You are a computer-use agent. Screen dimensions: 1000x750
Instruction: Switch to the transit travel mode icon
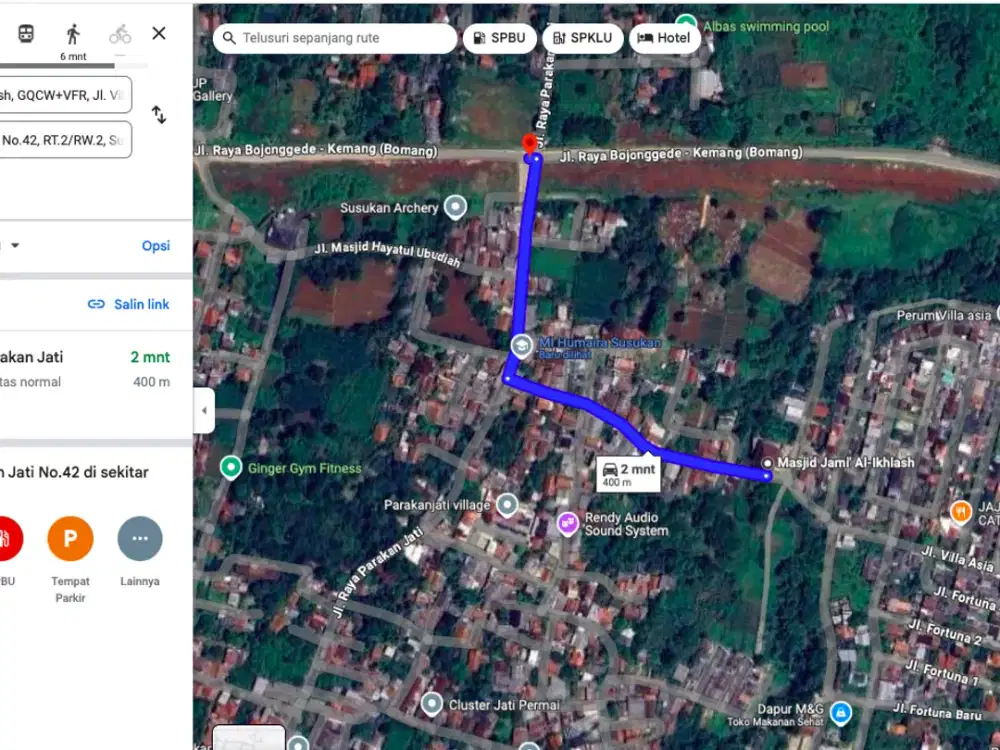pos(25,34)
